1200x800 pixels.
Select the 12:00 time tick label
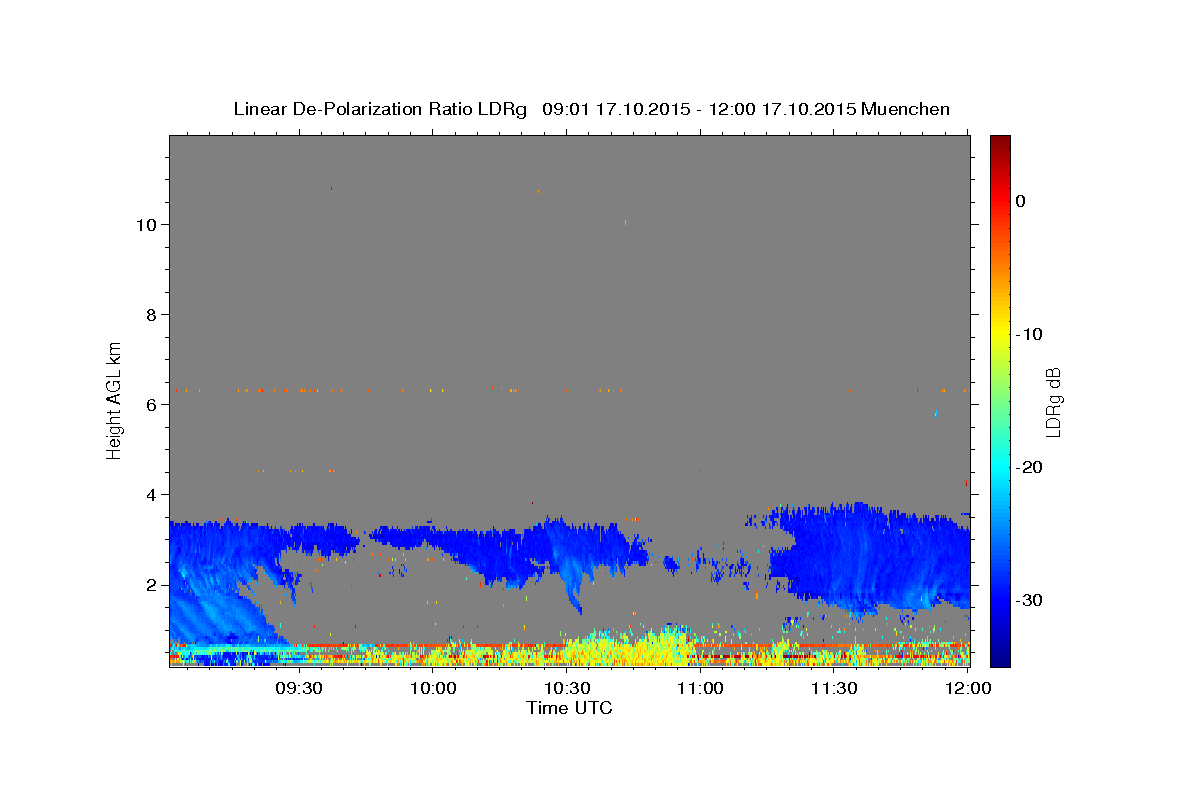[x=967, y=689]
